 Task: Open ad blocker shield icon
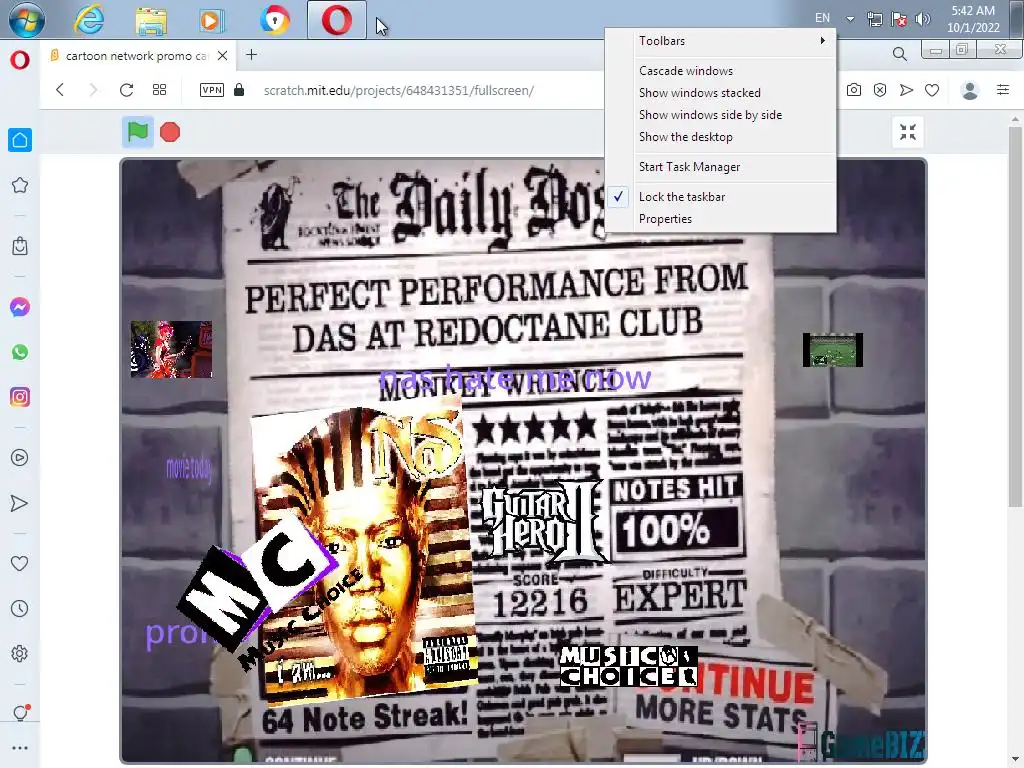880,90
